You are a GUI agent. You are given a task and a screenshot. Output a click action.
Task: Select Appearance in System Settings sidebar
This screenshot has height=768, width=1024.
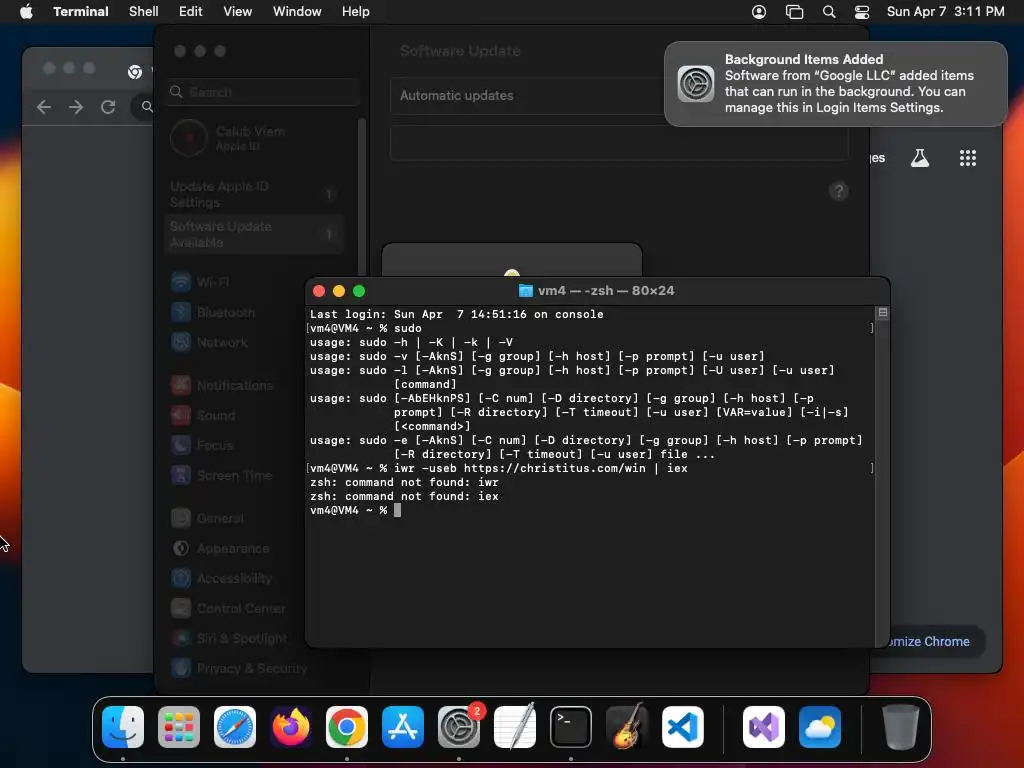coord(255,549)
